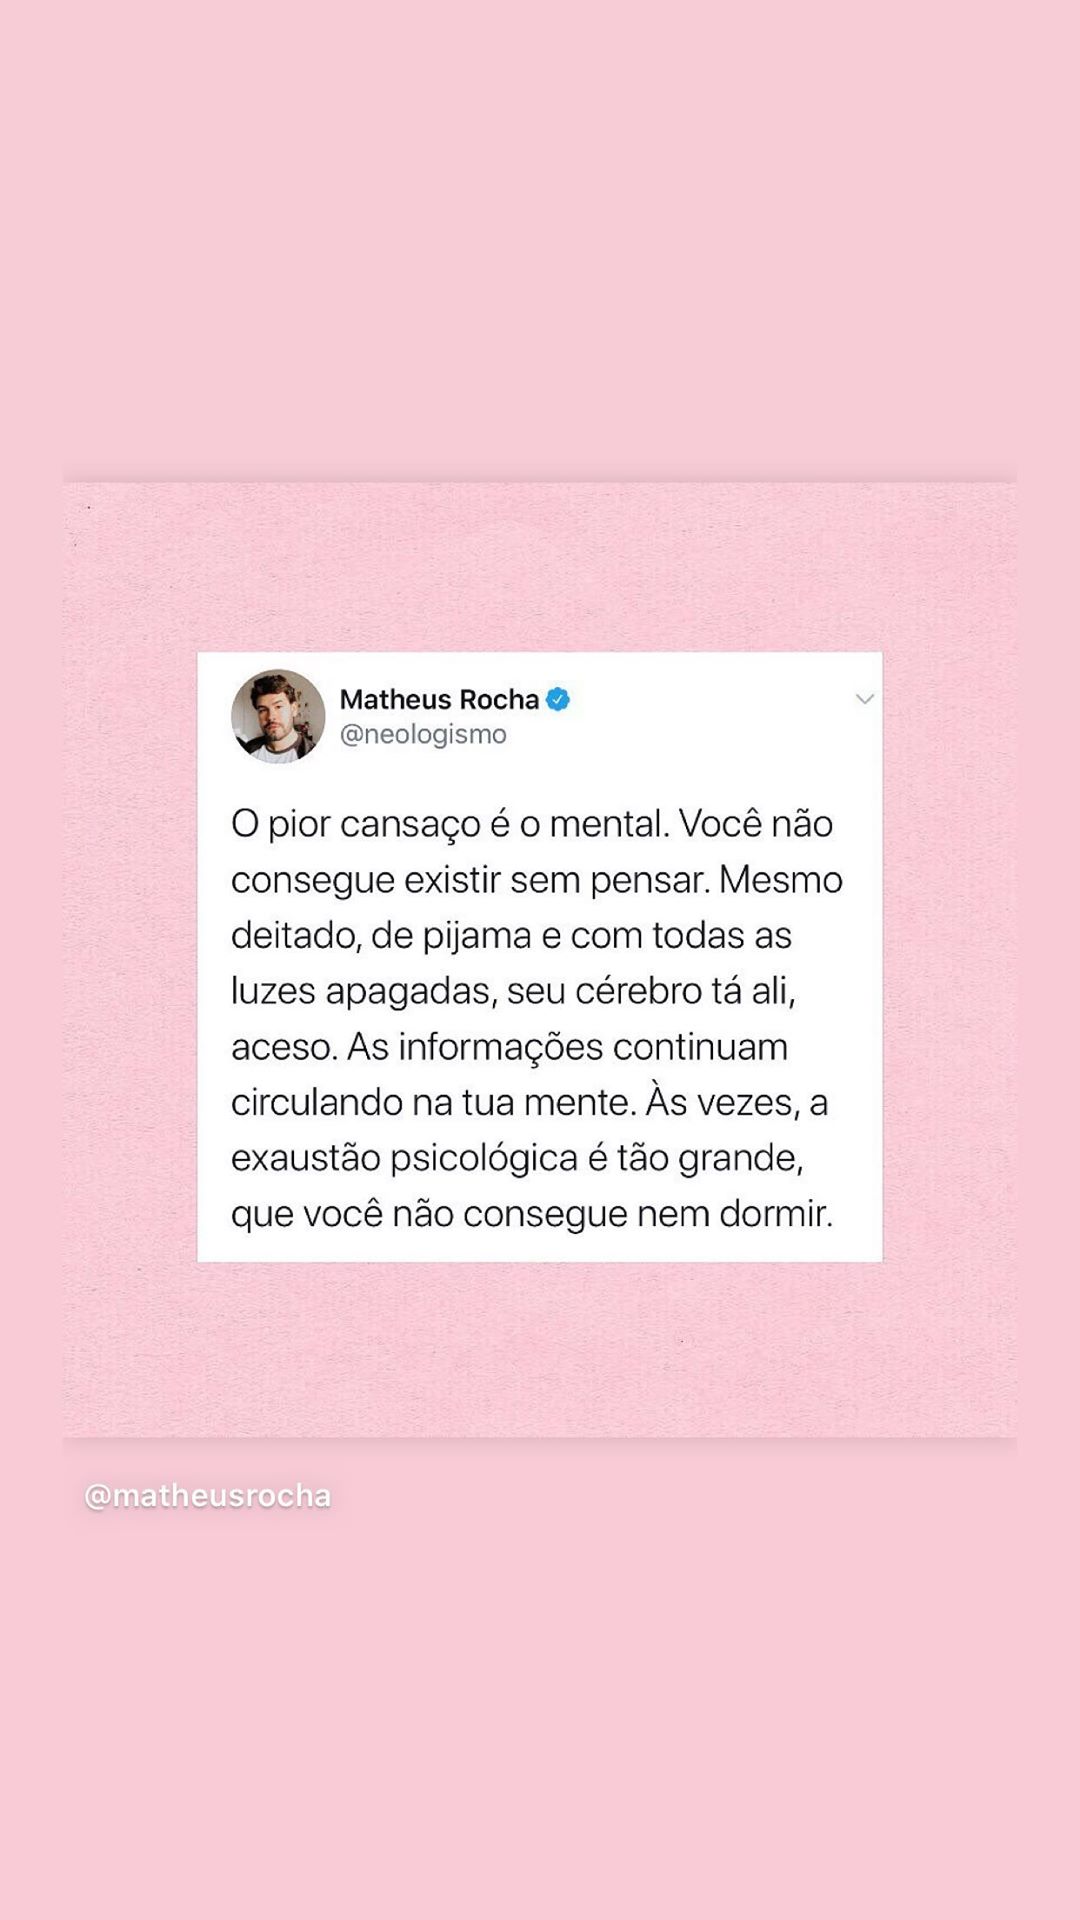The height and width of the screenshot is (1920, 1080).
Task: Open the @neologismo handle link
Action: pos(423,734)
